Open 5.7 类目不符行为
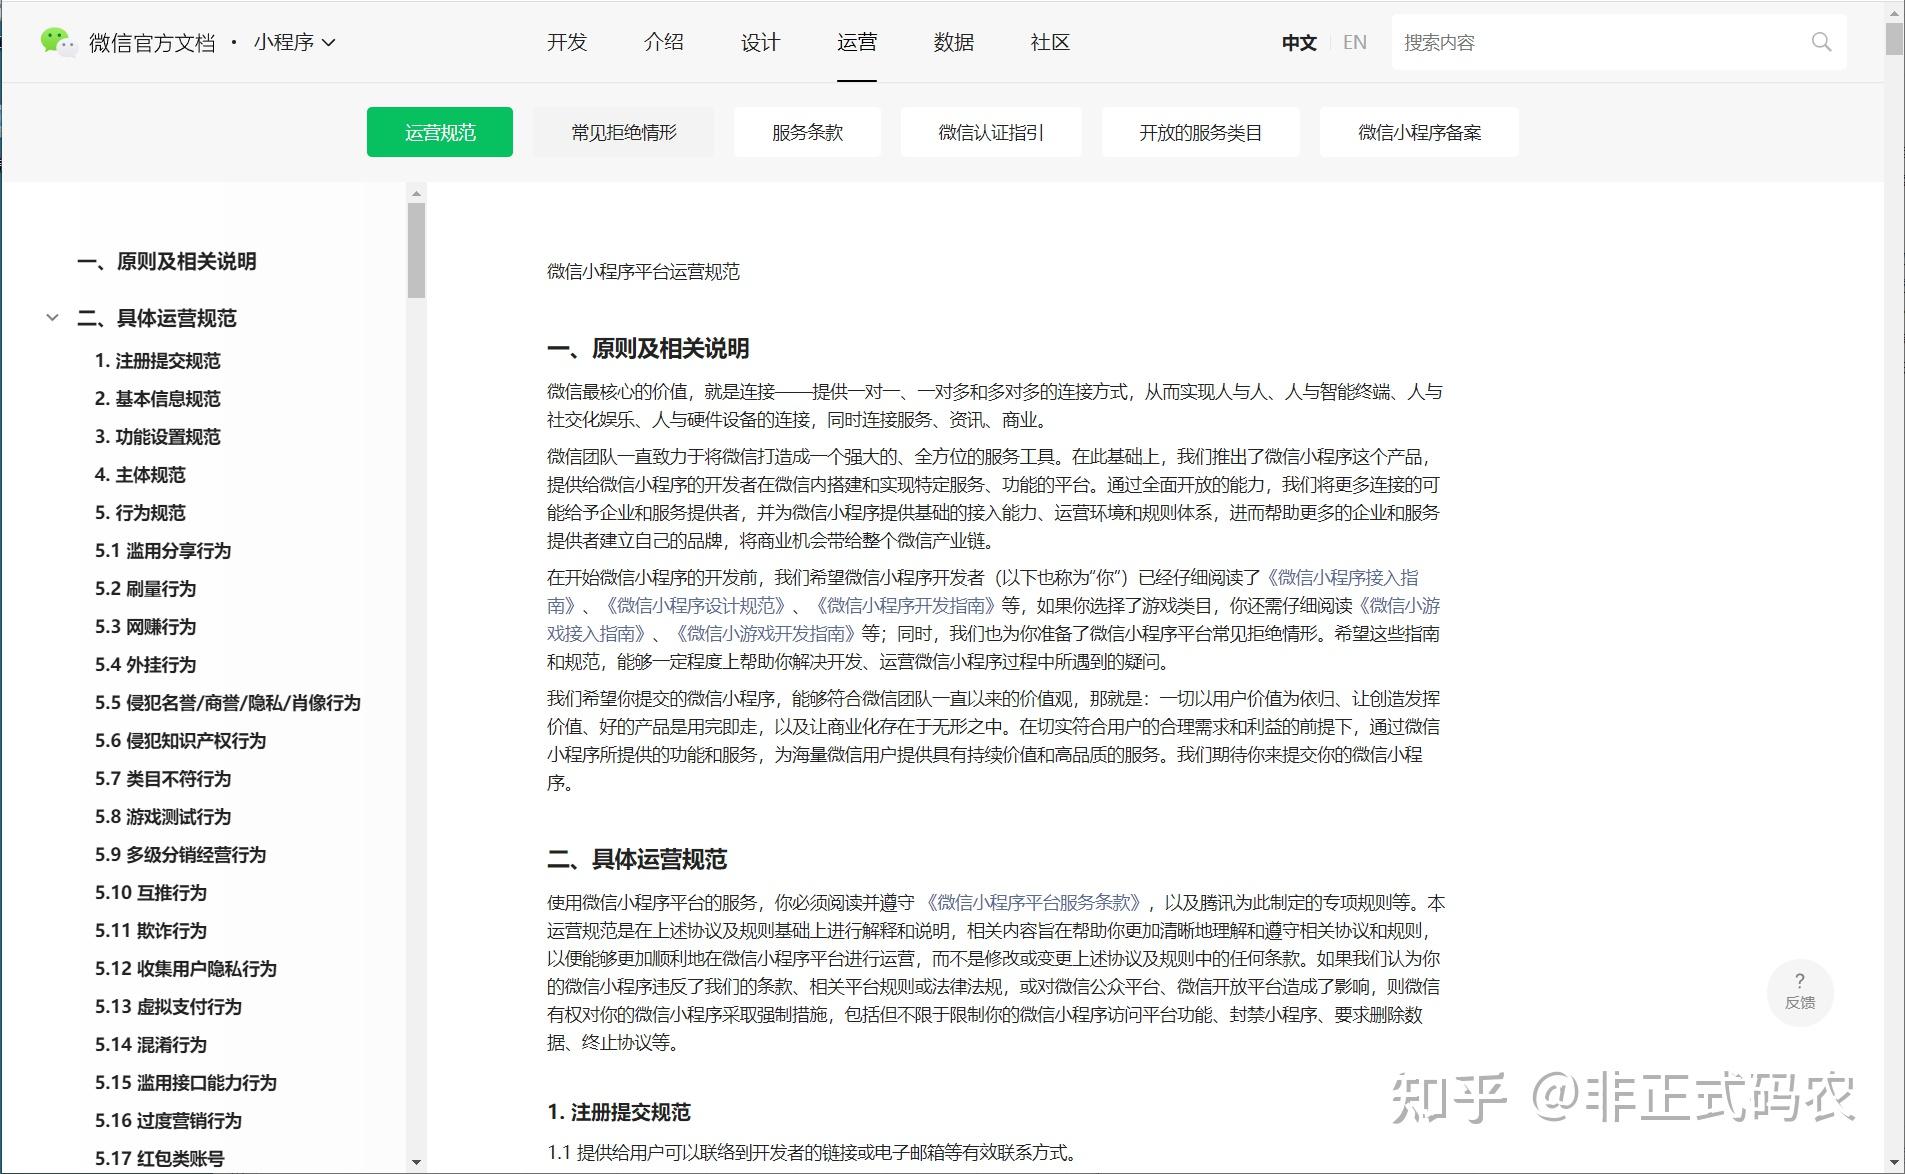The width and height of the screenshot is (1905, 1174). click(x=163, y=779)
